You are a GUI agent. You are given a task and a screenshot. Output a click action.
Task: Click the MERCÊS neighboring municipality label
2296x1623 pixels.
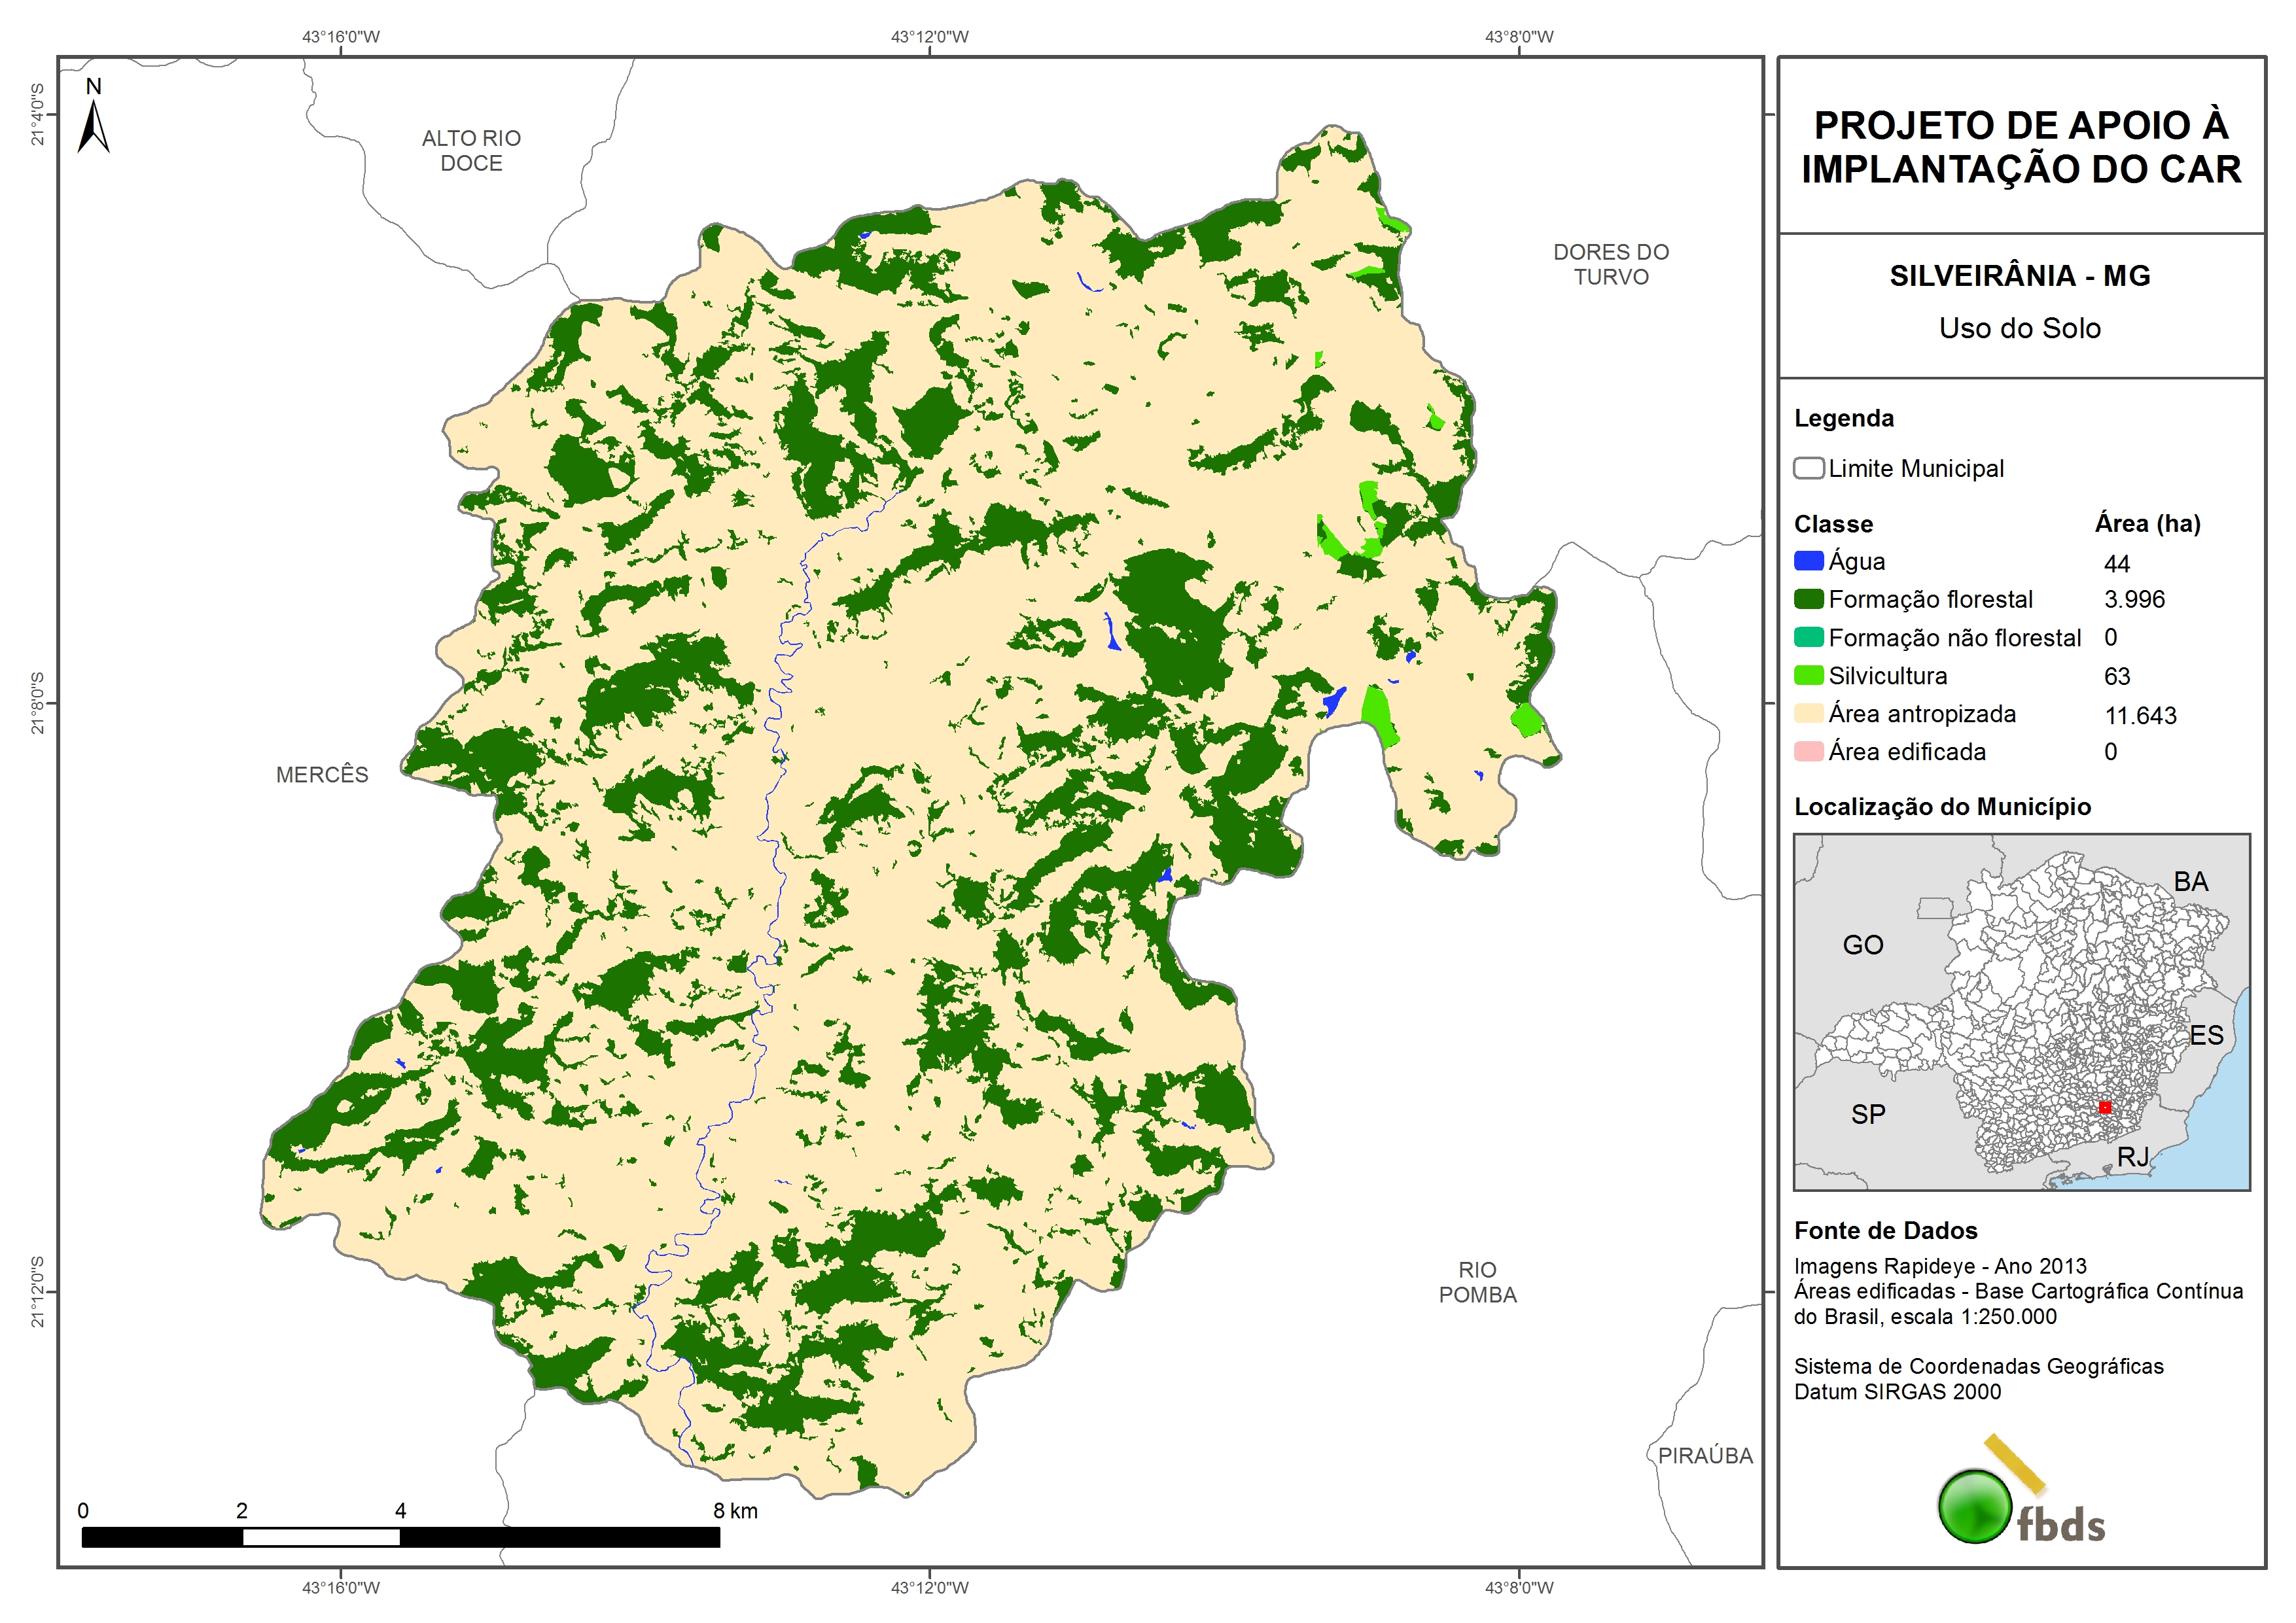pos(322,774)
